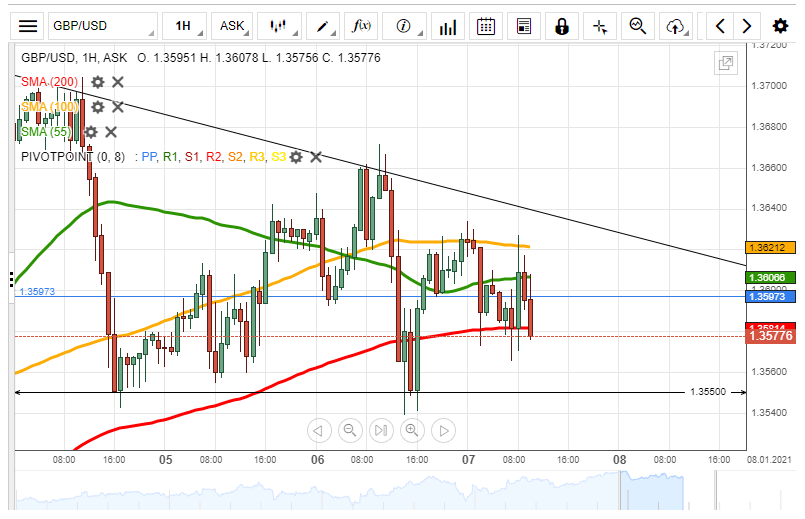Click the blue 1.35973 price tag
This screenshot has width=805, height=519.
(x=770, y=296)
